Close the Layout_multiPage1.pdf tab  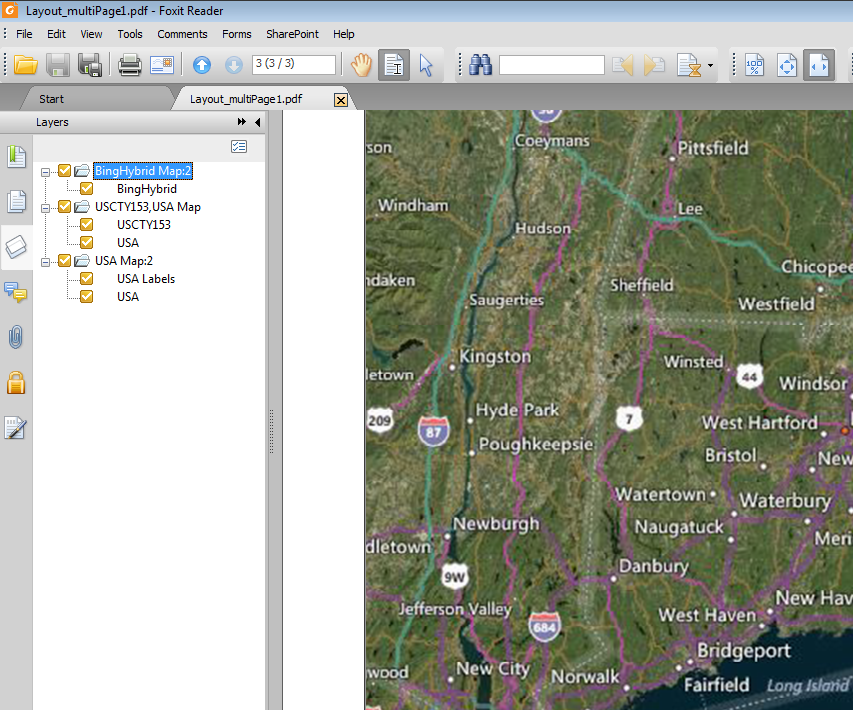pos(341,100)
